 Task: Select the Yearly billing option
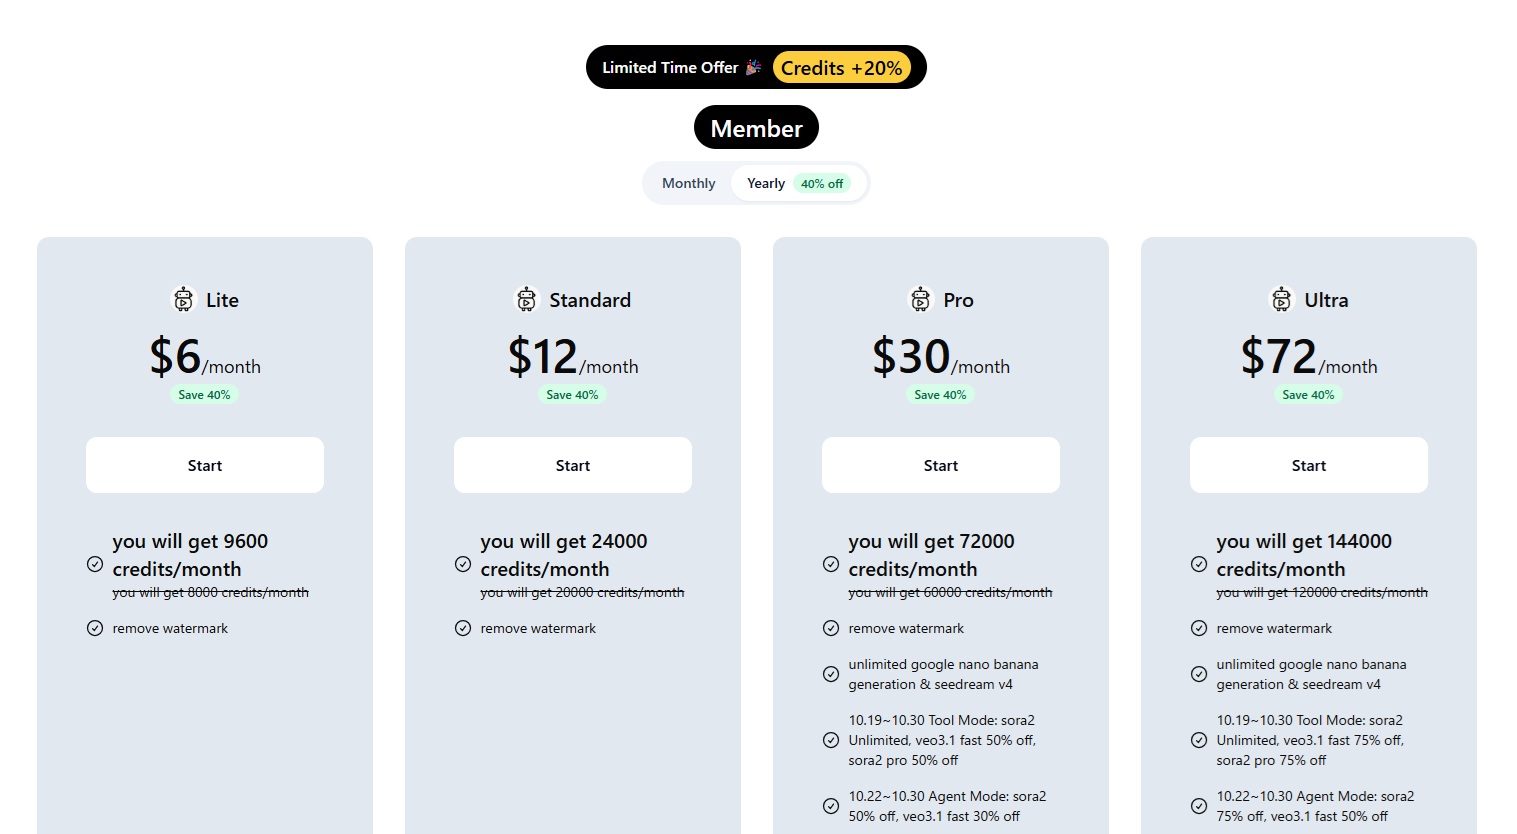765,183
